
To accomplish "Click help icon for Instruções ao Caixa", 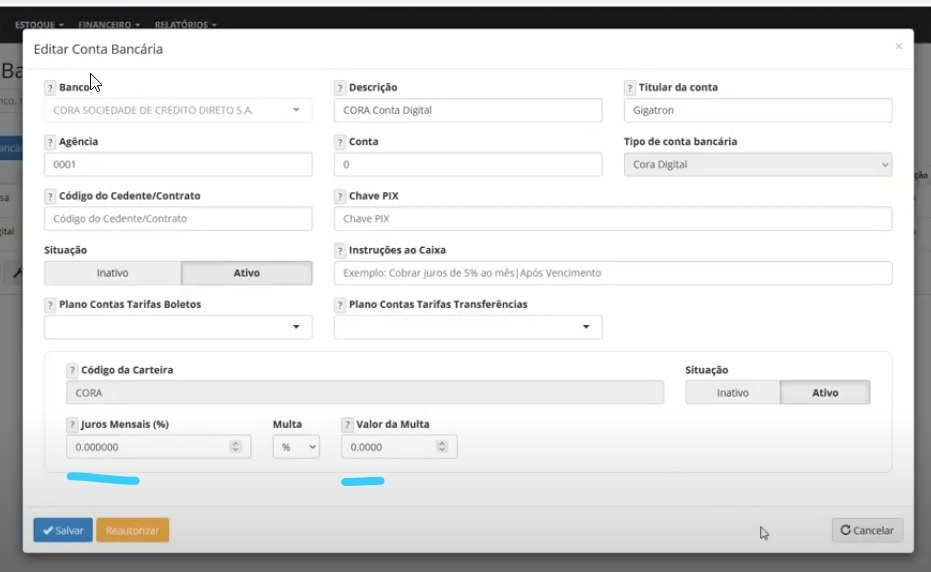I will tap(340, 250).
